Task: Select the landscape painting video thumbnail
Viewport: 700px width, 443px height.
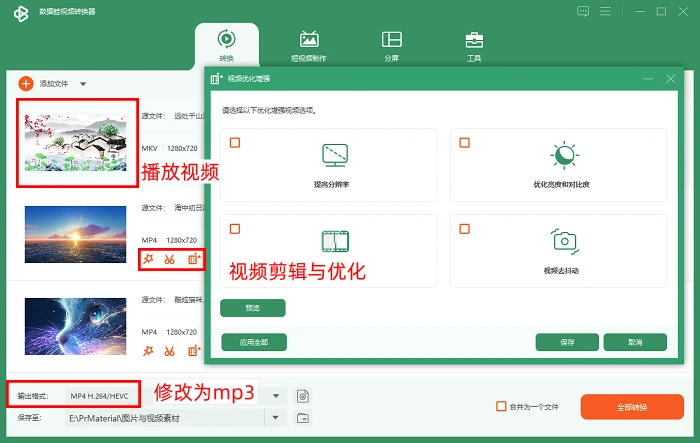Action: [x=75, y=142]
